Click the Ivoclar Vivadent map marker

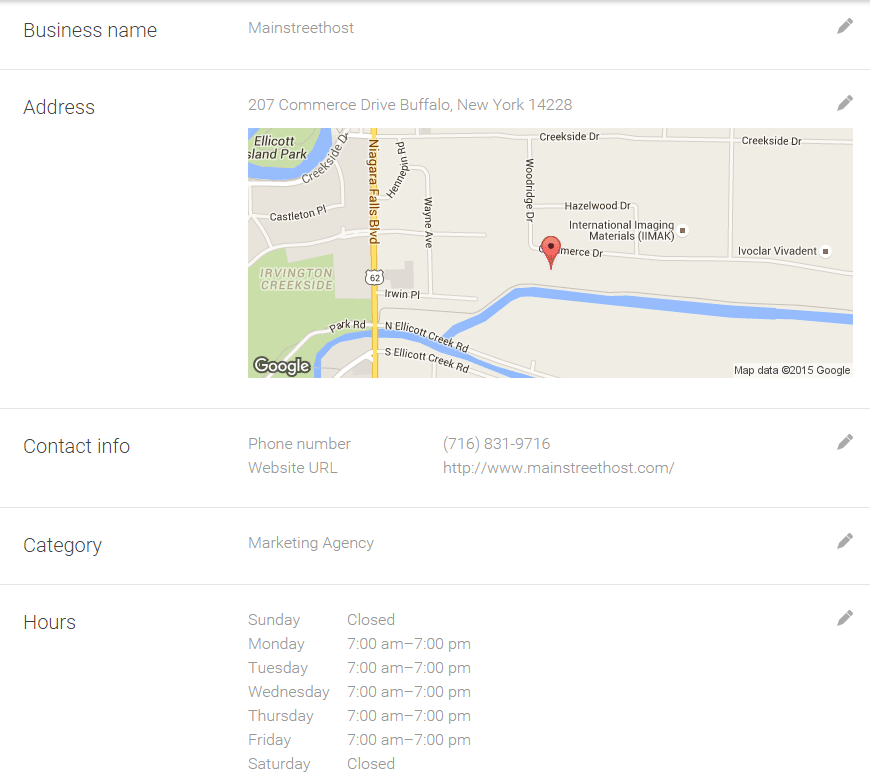pos(824,250)
